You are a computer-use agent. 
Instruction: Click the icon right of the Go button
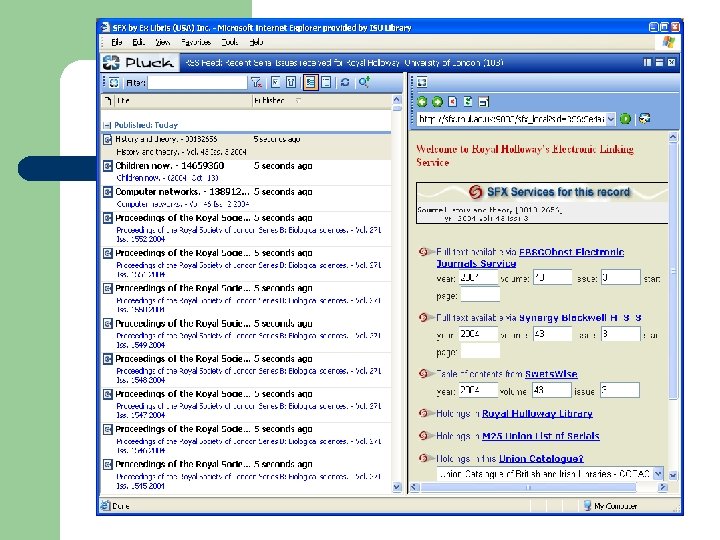coord(645,119)
